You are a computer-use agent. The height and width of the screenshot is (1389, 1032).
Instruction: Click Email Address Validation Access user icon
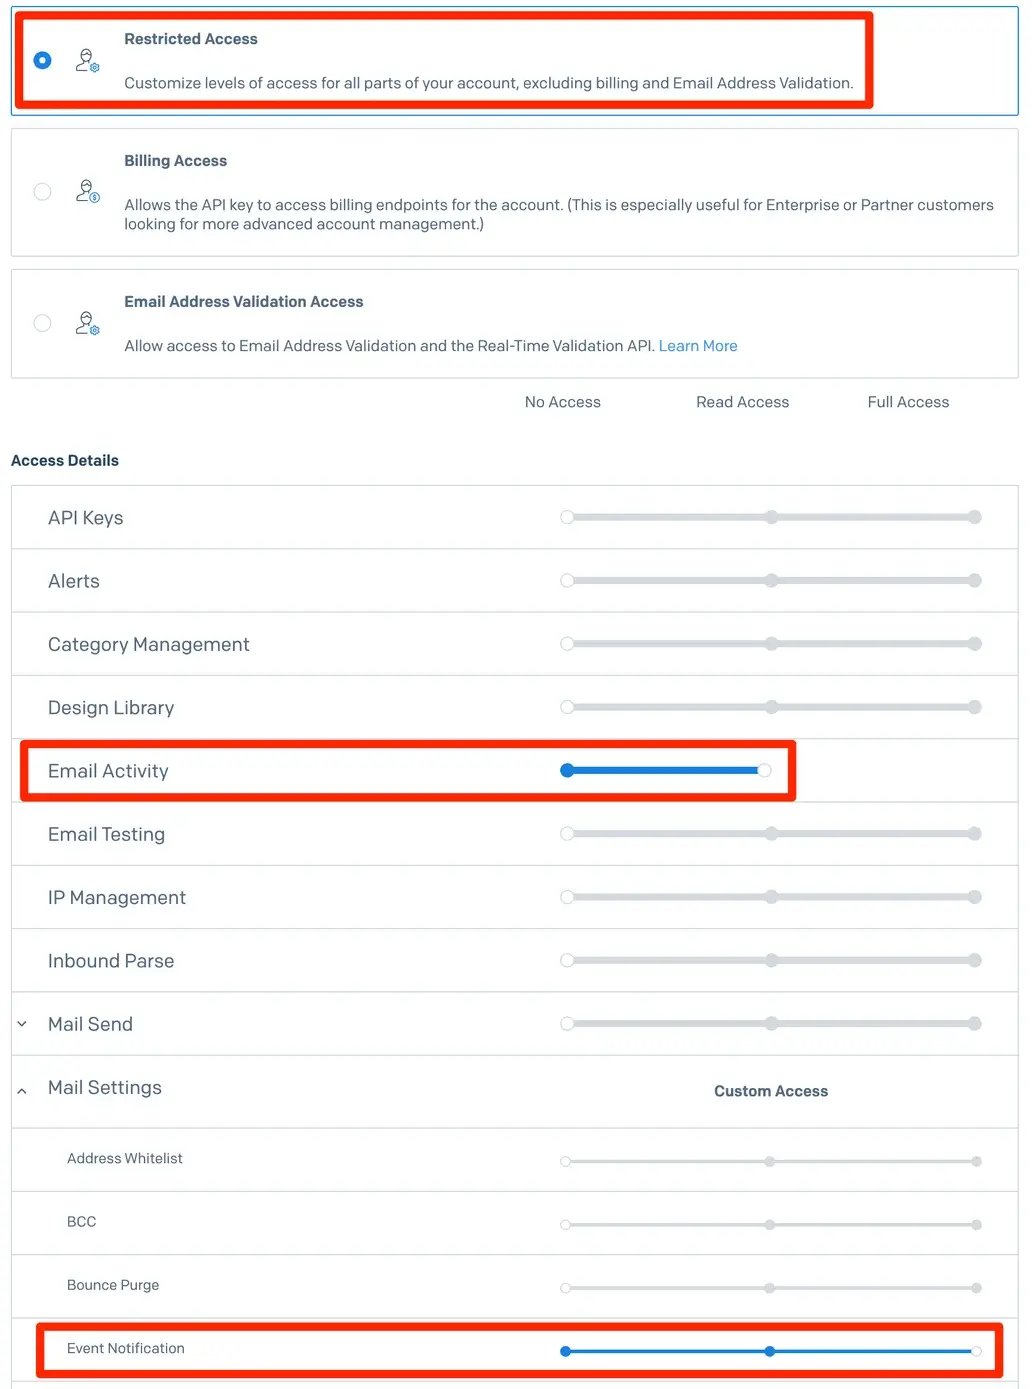point(87,323)
